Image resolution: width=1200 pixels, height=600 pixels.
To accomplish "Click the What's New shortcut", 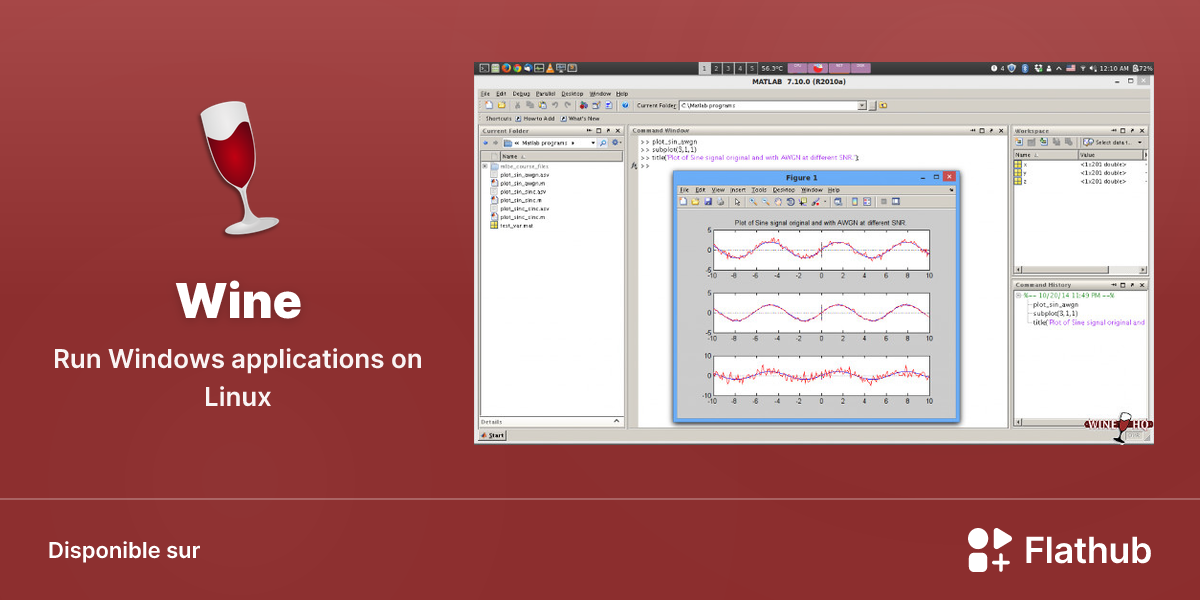I will tap(579, 118).
